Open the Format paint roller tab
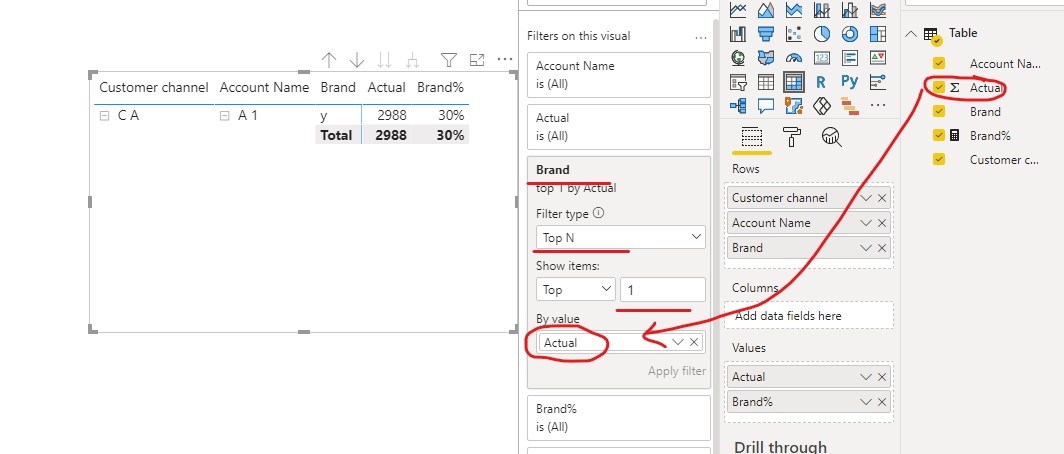The height and width of the screenshot is (454, 1064). (x=791, y=136)
